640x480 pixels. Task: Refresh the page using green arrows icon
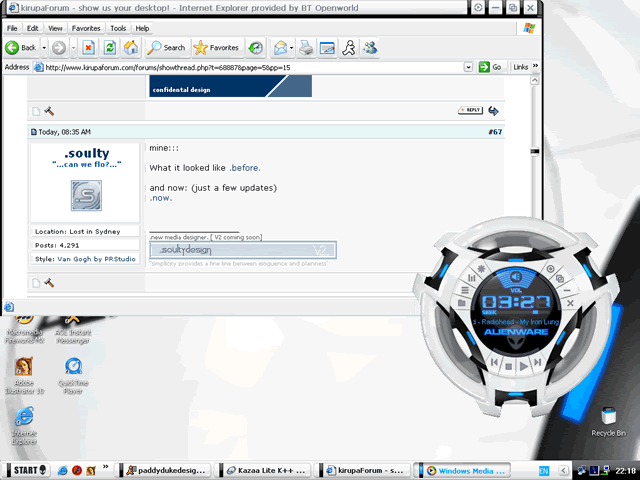[109, 48]
